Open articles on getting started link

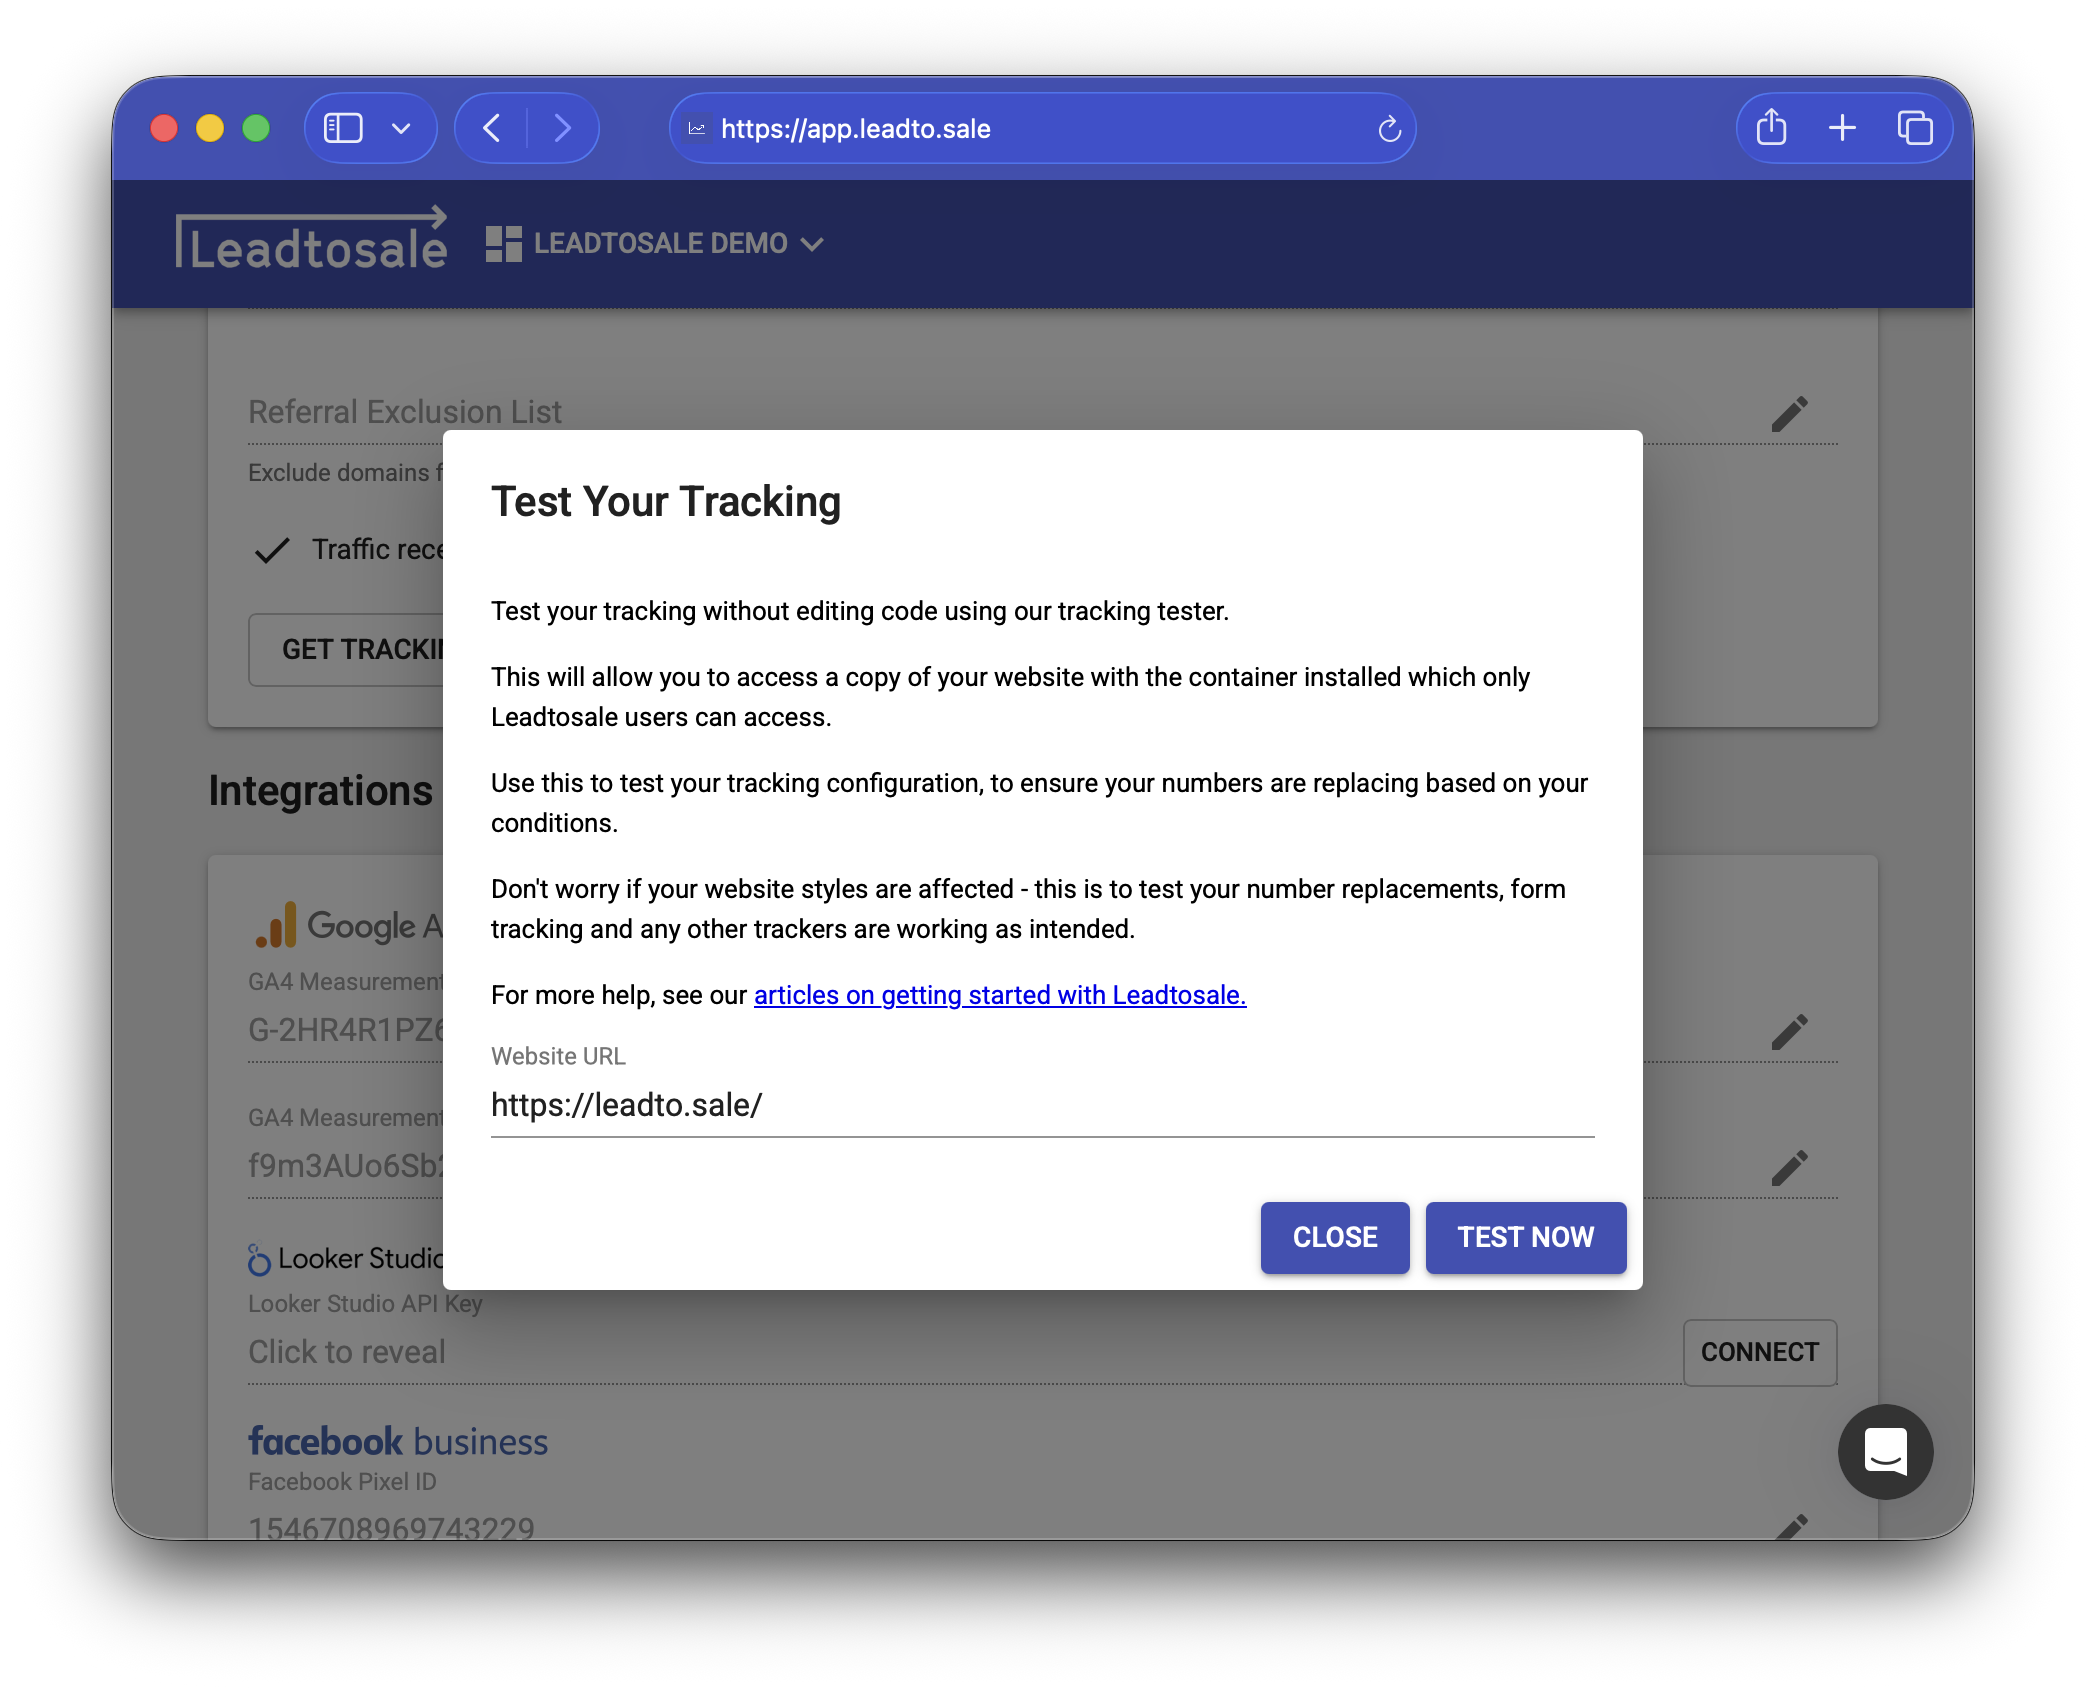click(x=999, y=995)
